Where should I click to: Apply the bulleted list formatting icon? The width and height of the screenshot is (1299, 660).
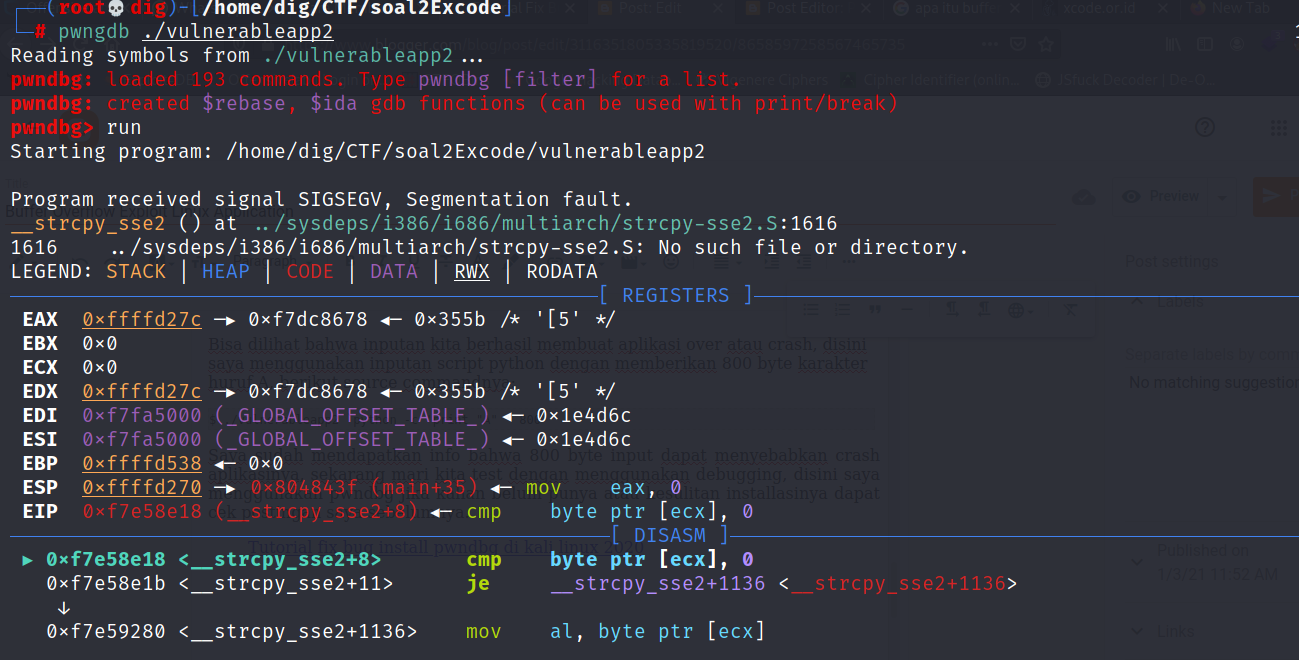[811, 310]
